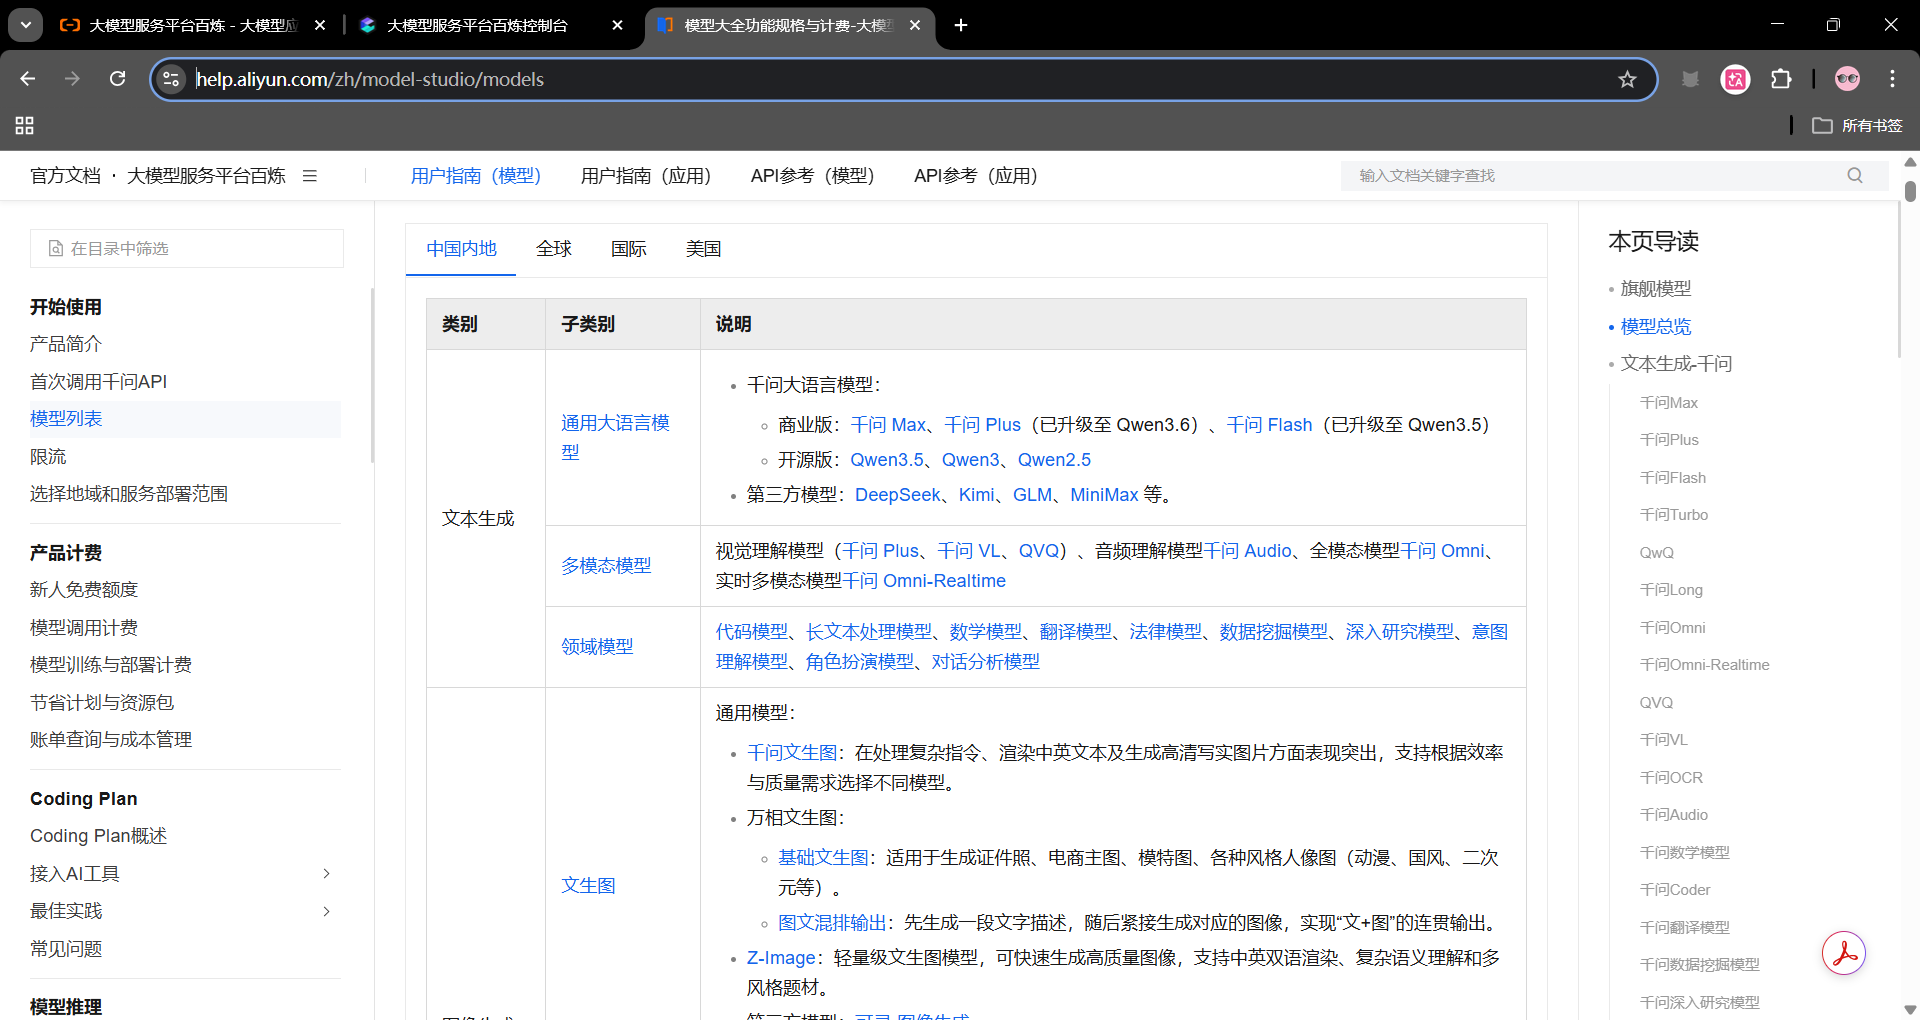This screenshot has width=1920, height=1020.
Task: Open the API参考（模型） navigation tab
Action: click(x=813, y=176)
